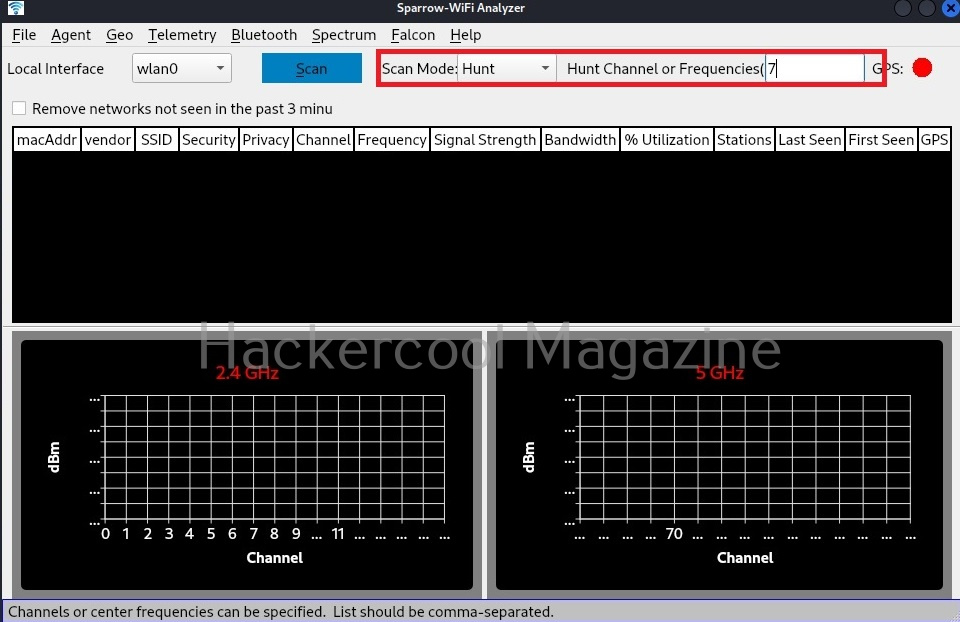Viewport: 960px width, 622px height.
Task: Click the status bar hint about comma-separated list
Action: coord(281,612)
